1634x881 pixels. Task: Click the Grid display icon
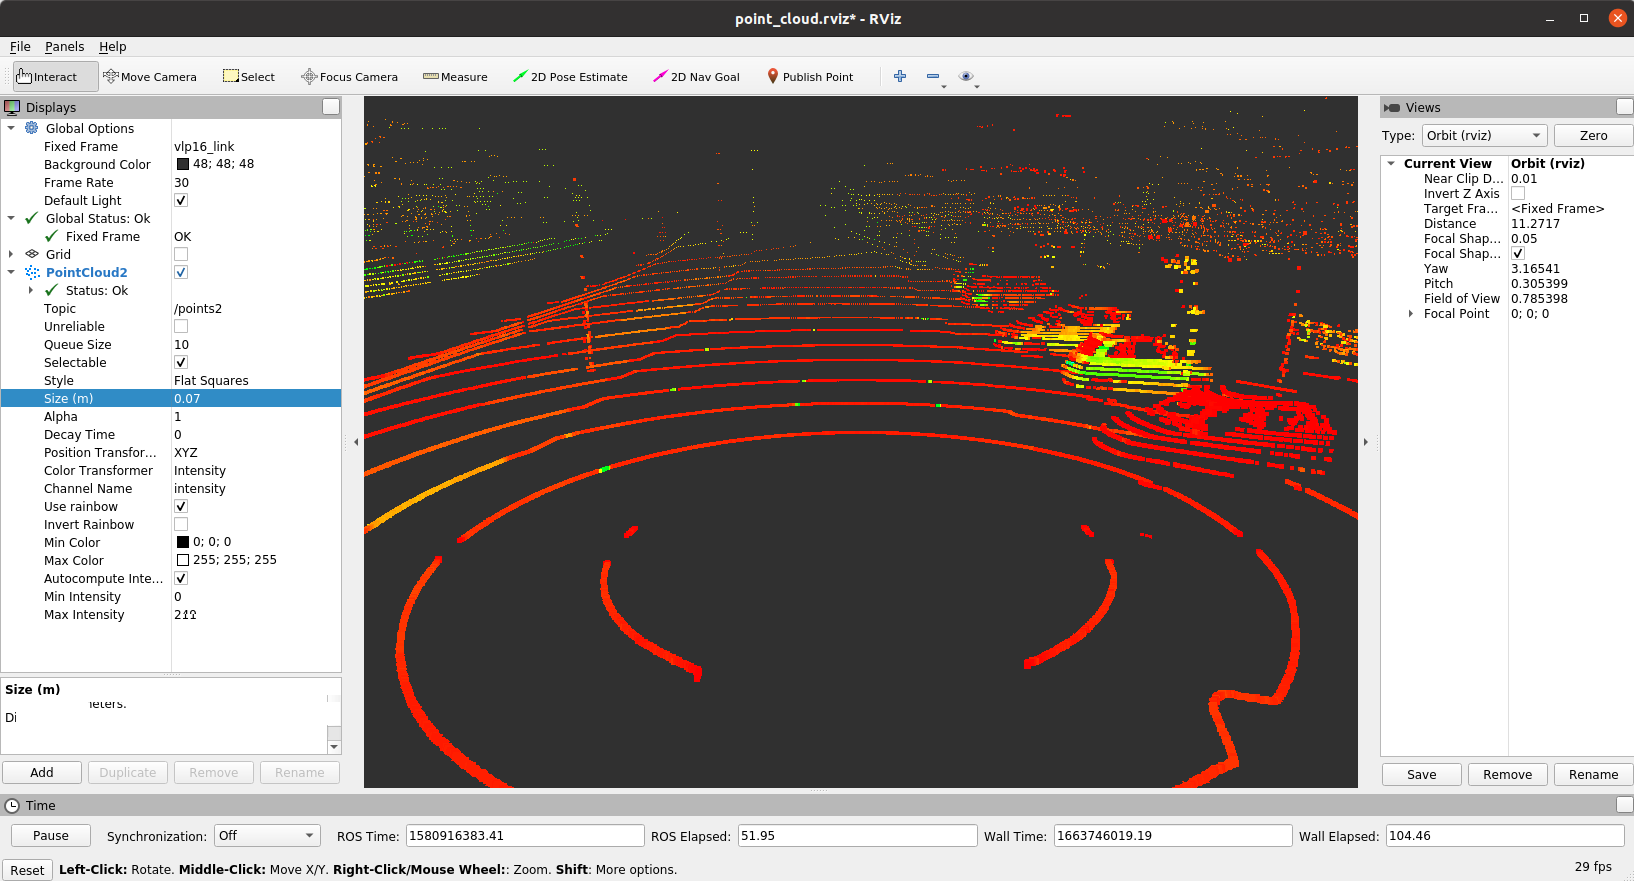point(32,254)
